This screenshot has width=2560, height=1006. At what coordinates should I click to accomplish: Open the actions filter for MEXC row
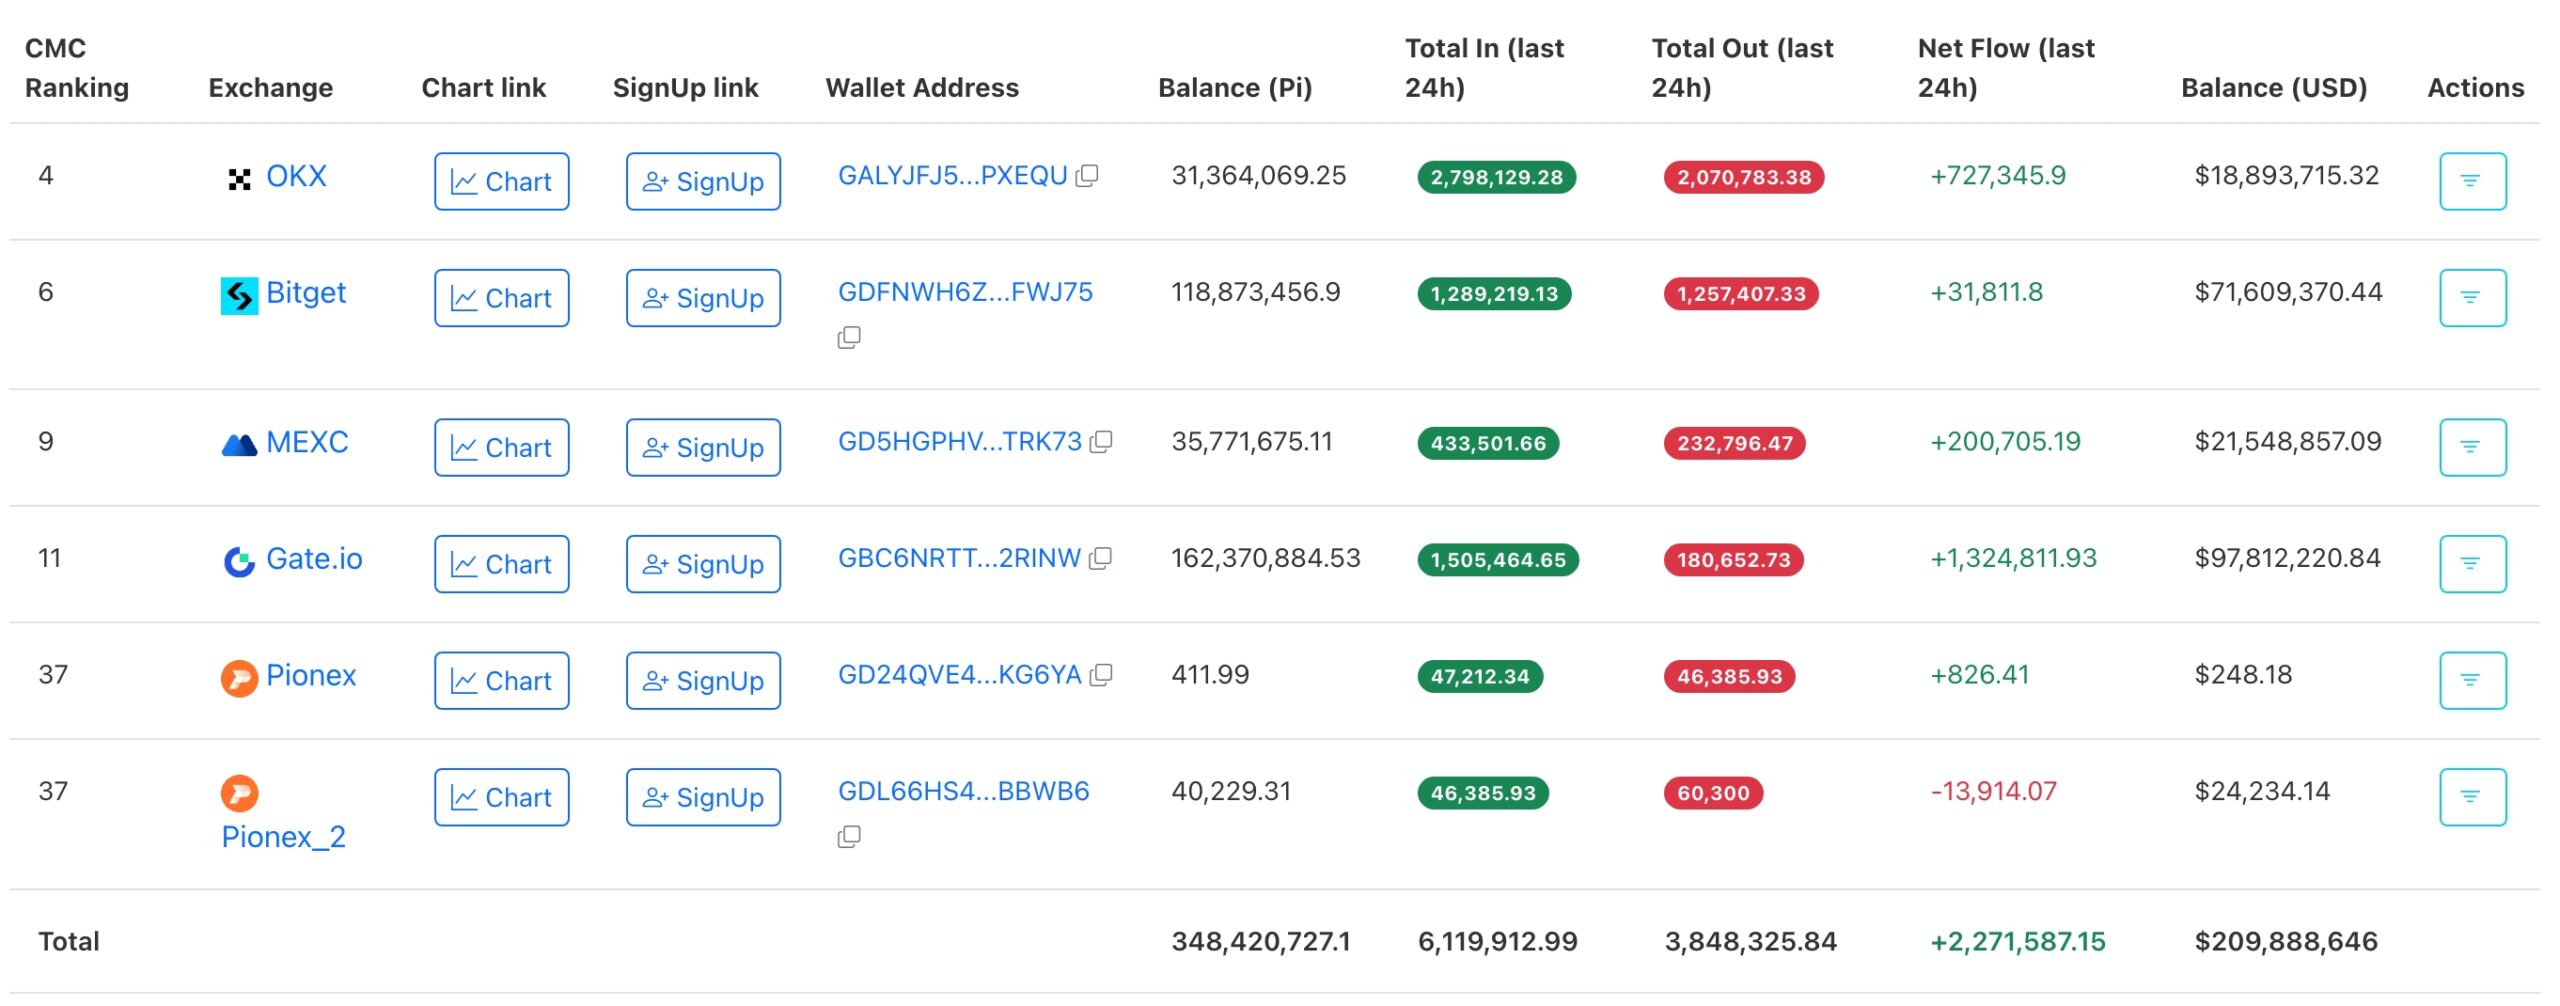[x=2471, y=447]
